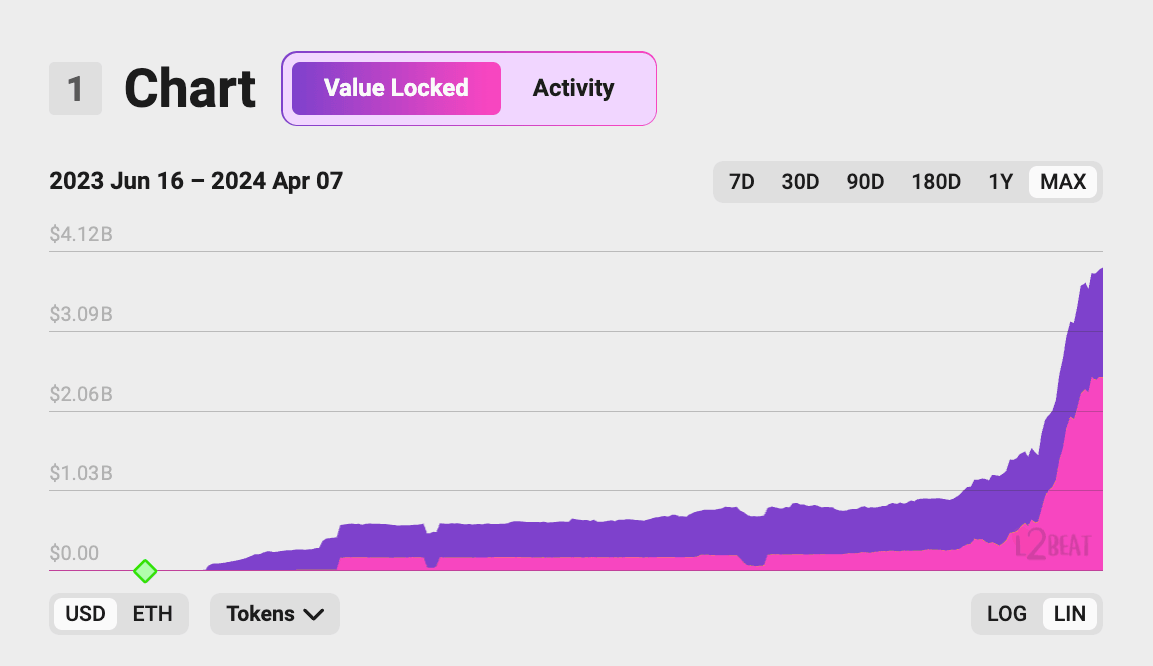
Task: Click the L2BEAT watermark logo
Action: point(1053,545)
